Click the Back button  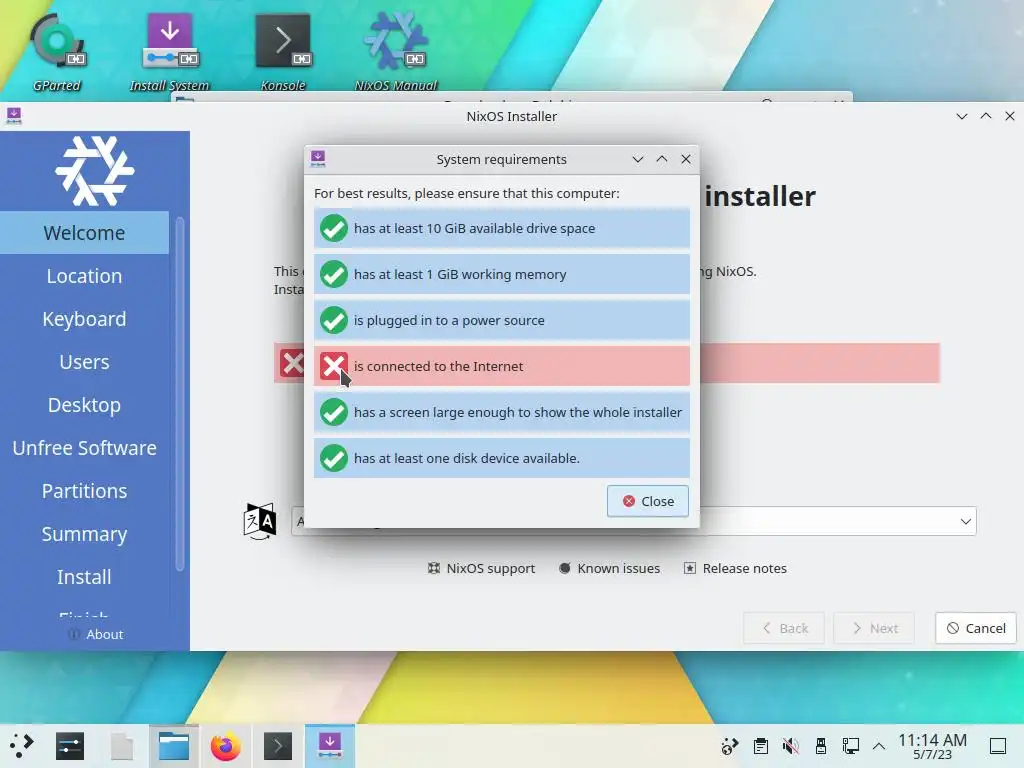click(x=784, y=628)
